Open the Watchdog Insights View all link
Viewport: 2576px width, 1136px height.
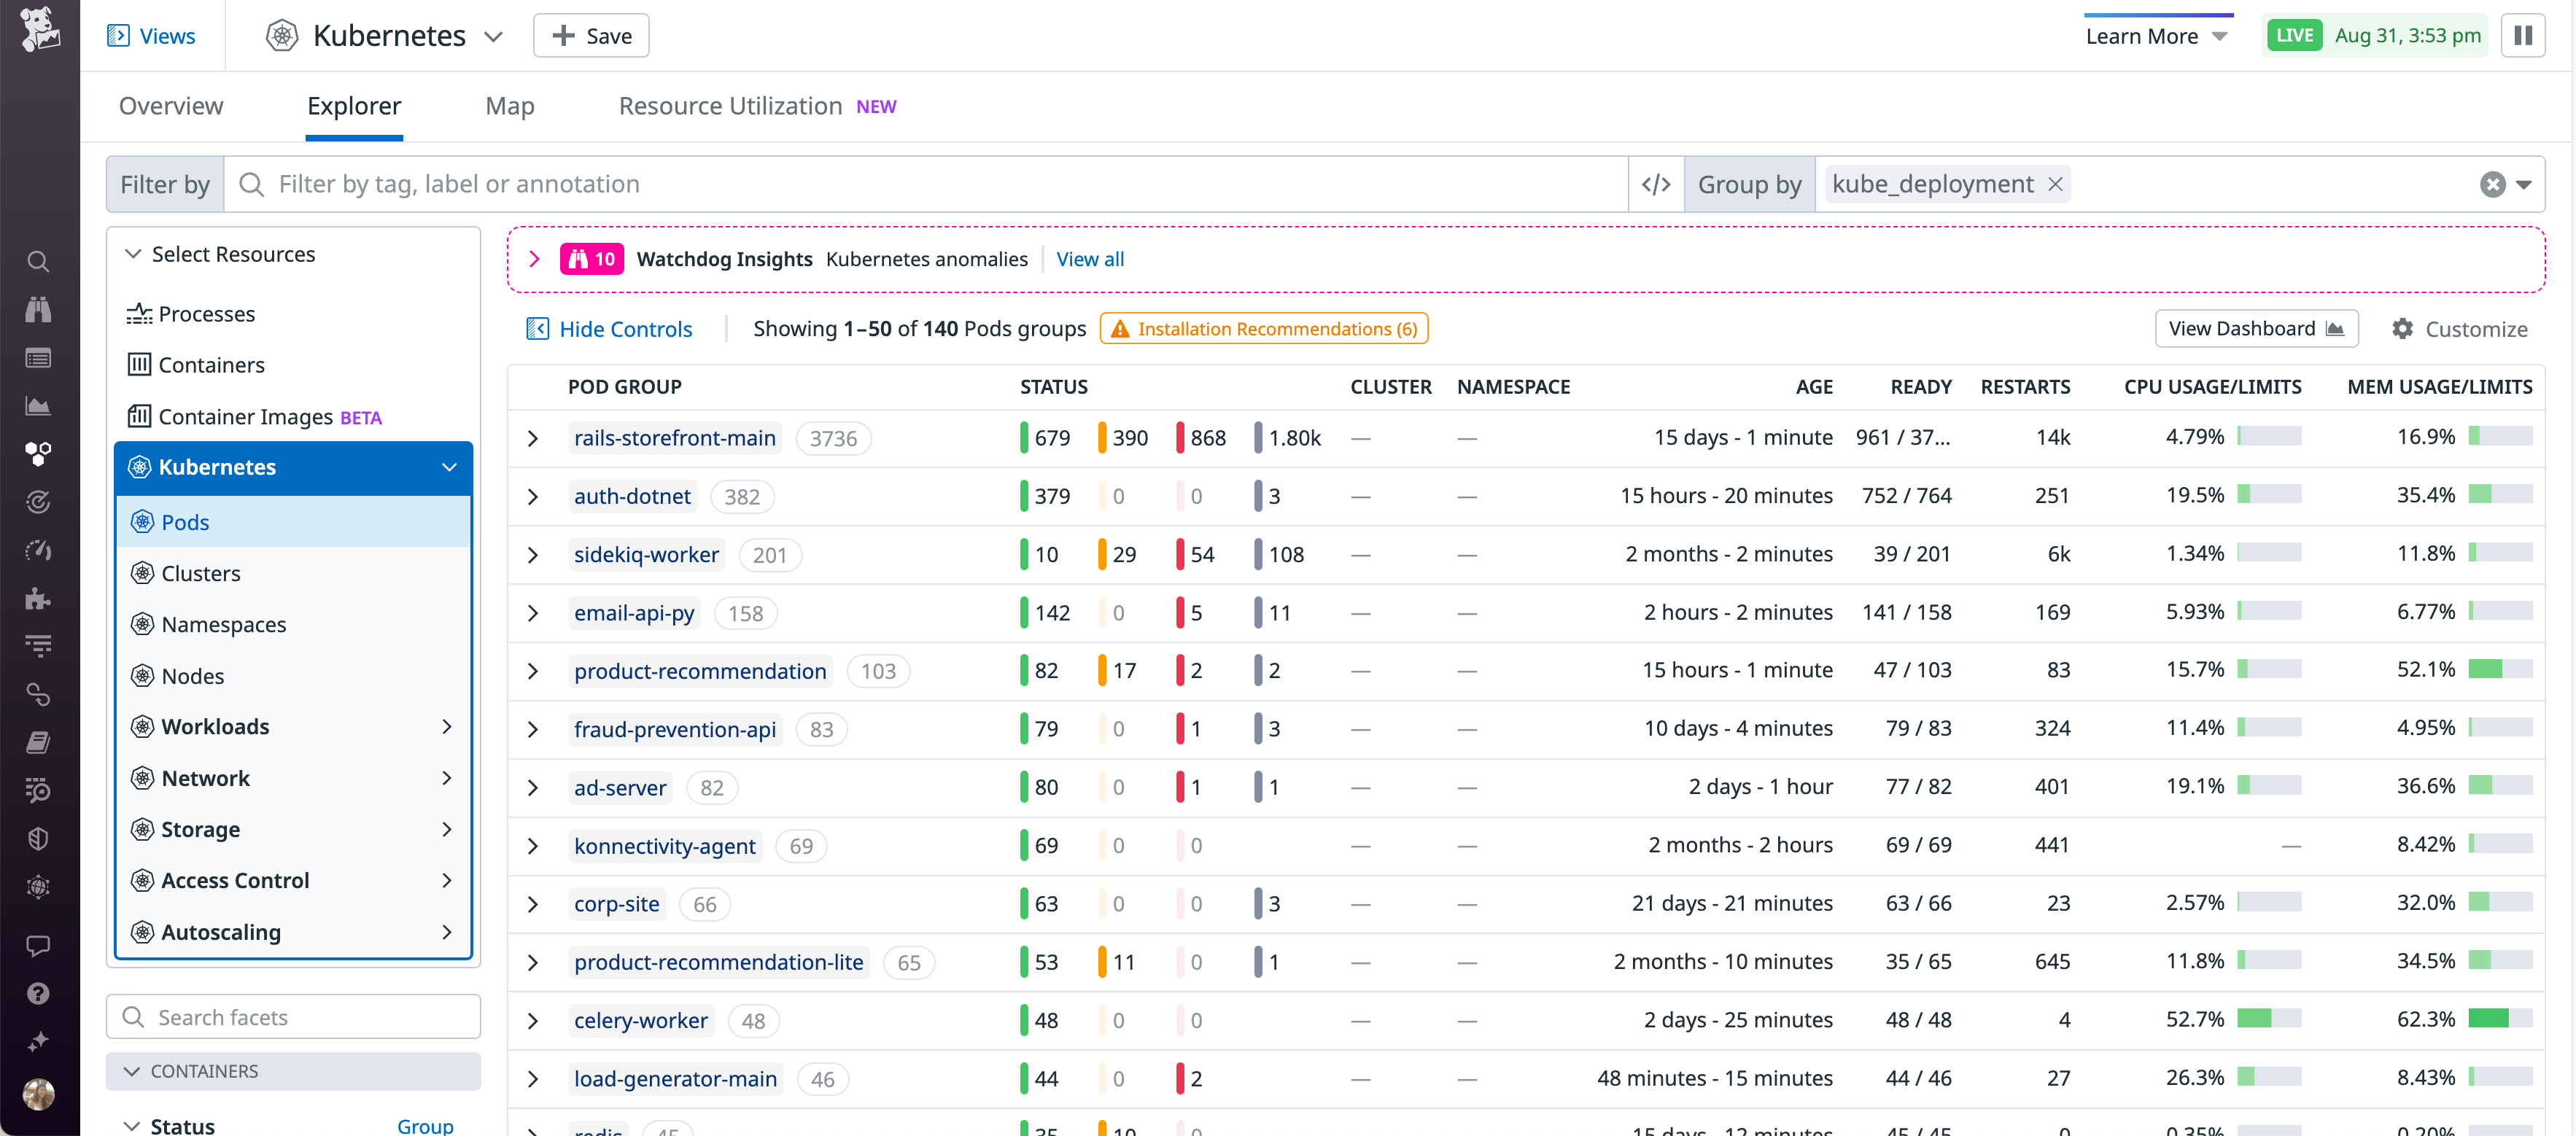pyautogui.click(x=1090, y=258)
